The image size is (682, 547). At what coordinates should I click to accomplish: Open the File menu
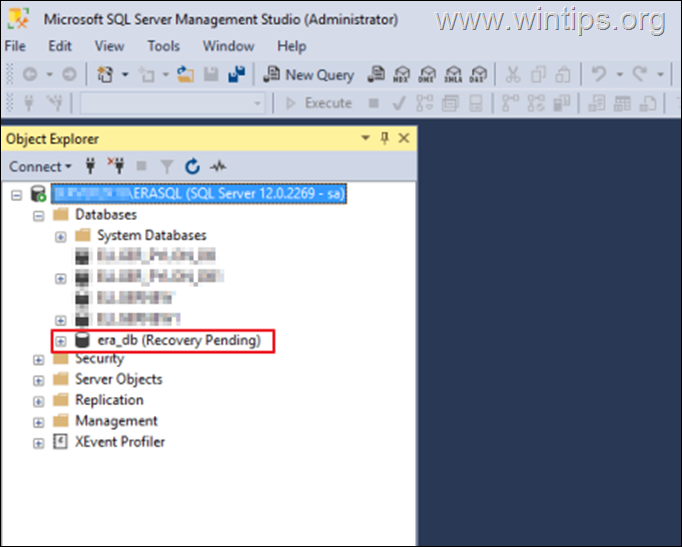[15, 46]
